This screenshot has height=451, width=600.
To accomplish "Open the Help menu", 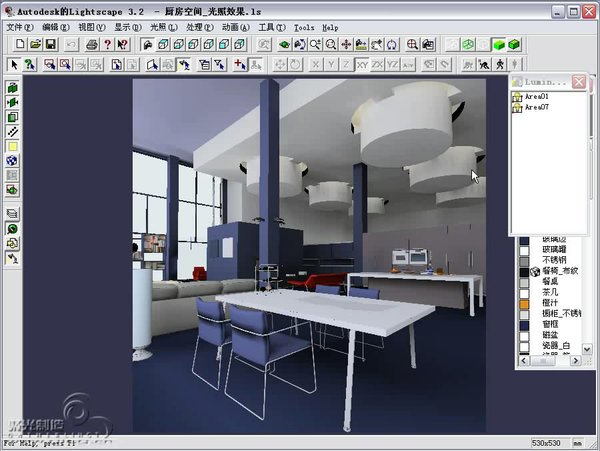I will [x=330, y=27].
